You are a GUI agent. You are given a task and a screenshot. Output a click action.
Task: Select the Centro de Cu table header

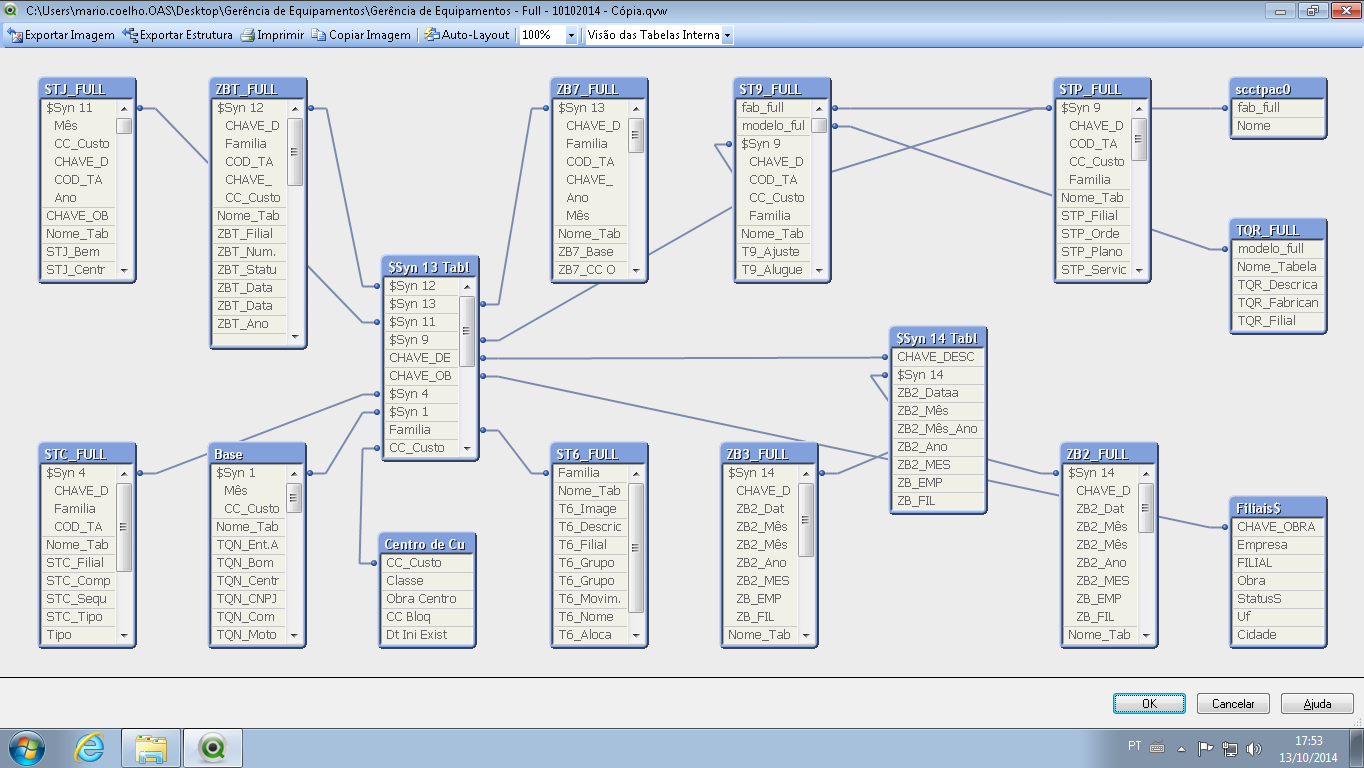(427, 544)
